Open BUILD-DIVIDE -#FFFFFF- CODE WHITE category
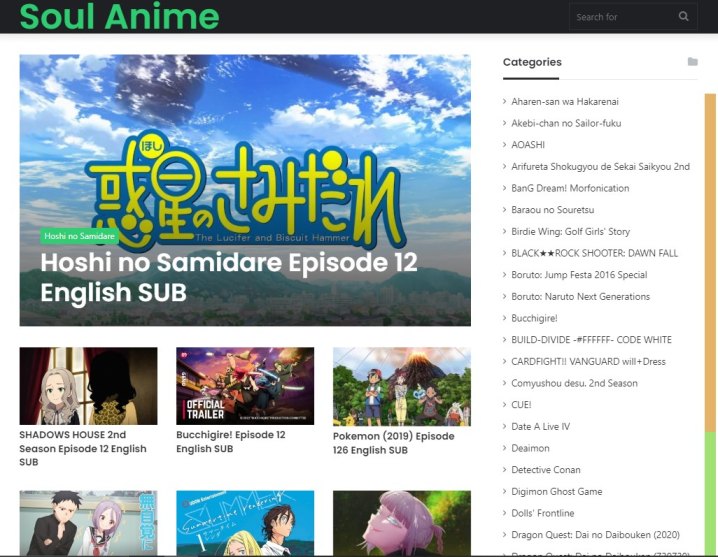This screenshot has width=718, height=557. tap(591, 340)
